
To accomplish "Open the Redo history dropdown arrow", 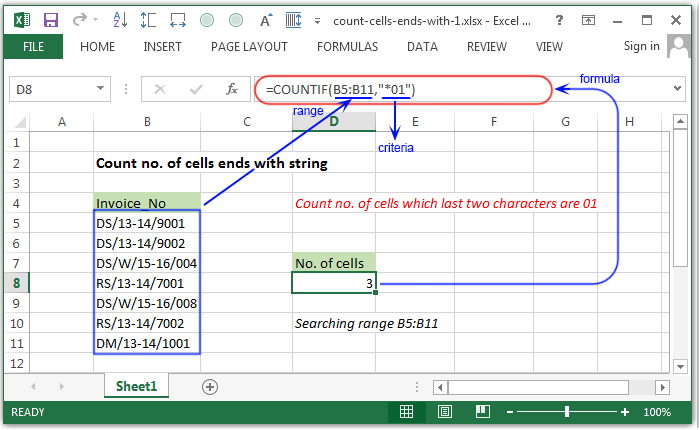I will click(95, 20).
